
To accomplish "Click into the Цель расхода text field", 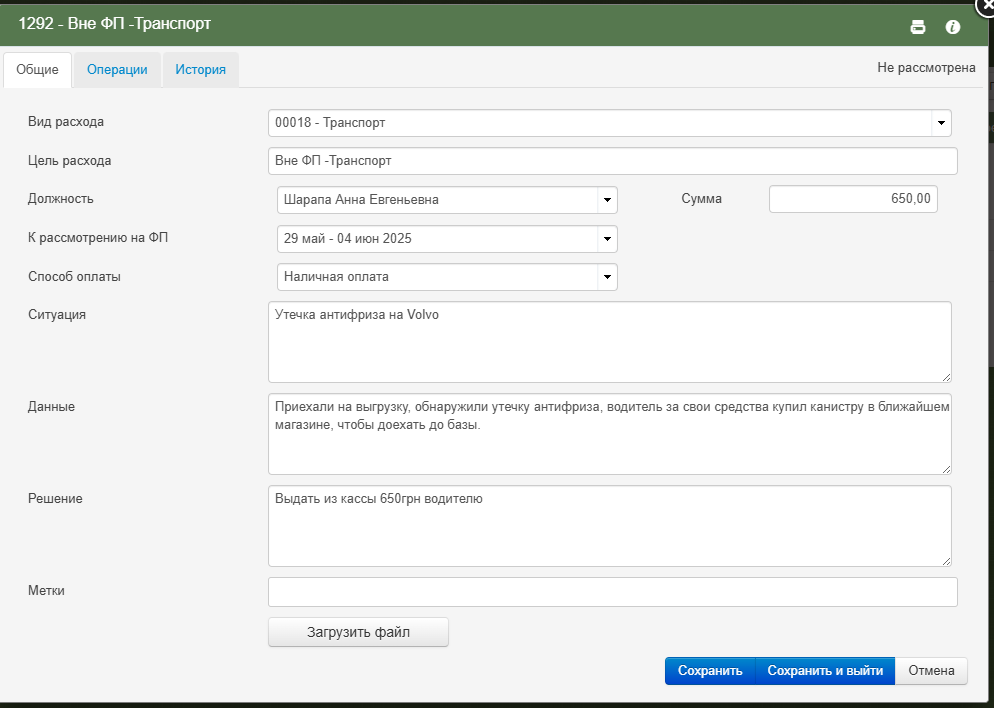I will tap(612, 161).
